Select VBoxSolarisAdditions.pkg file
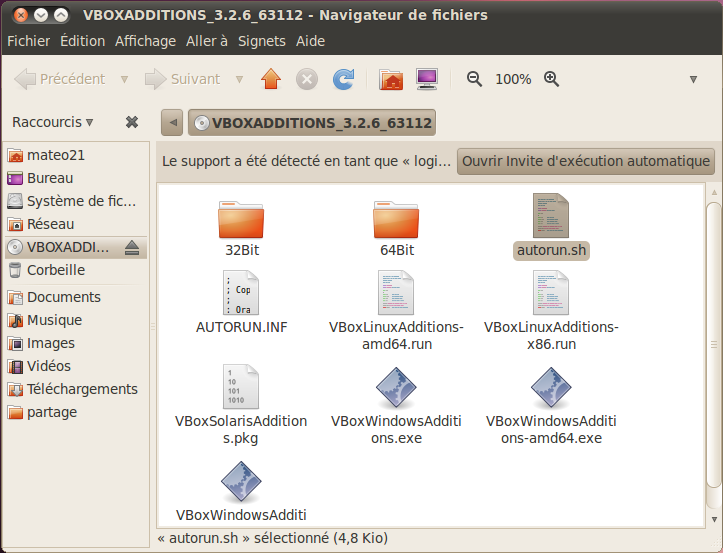Viewport: 723px width, 553px height. 241,404
